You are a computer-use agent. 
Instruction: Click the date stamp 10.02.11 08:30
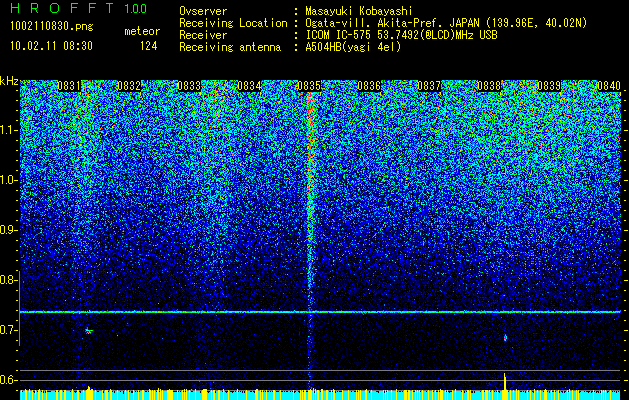[51, 46]
